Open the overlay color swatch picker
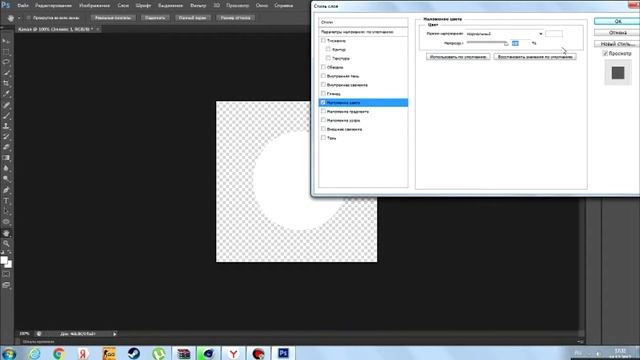This screenshot has height=360, width=640. coord(554,34)
